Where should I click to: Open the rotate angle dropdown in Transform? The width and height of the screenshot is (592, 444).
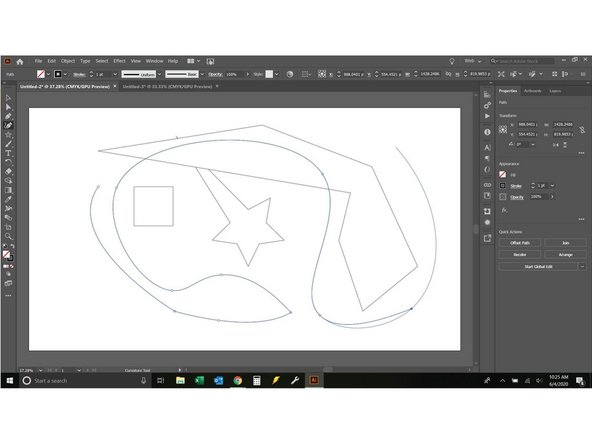coord(533,145)
